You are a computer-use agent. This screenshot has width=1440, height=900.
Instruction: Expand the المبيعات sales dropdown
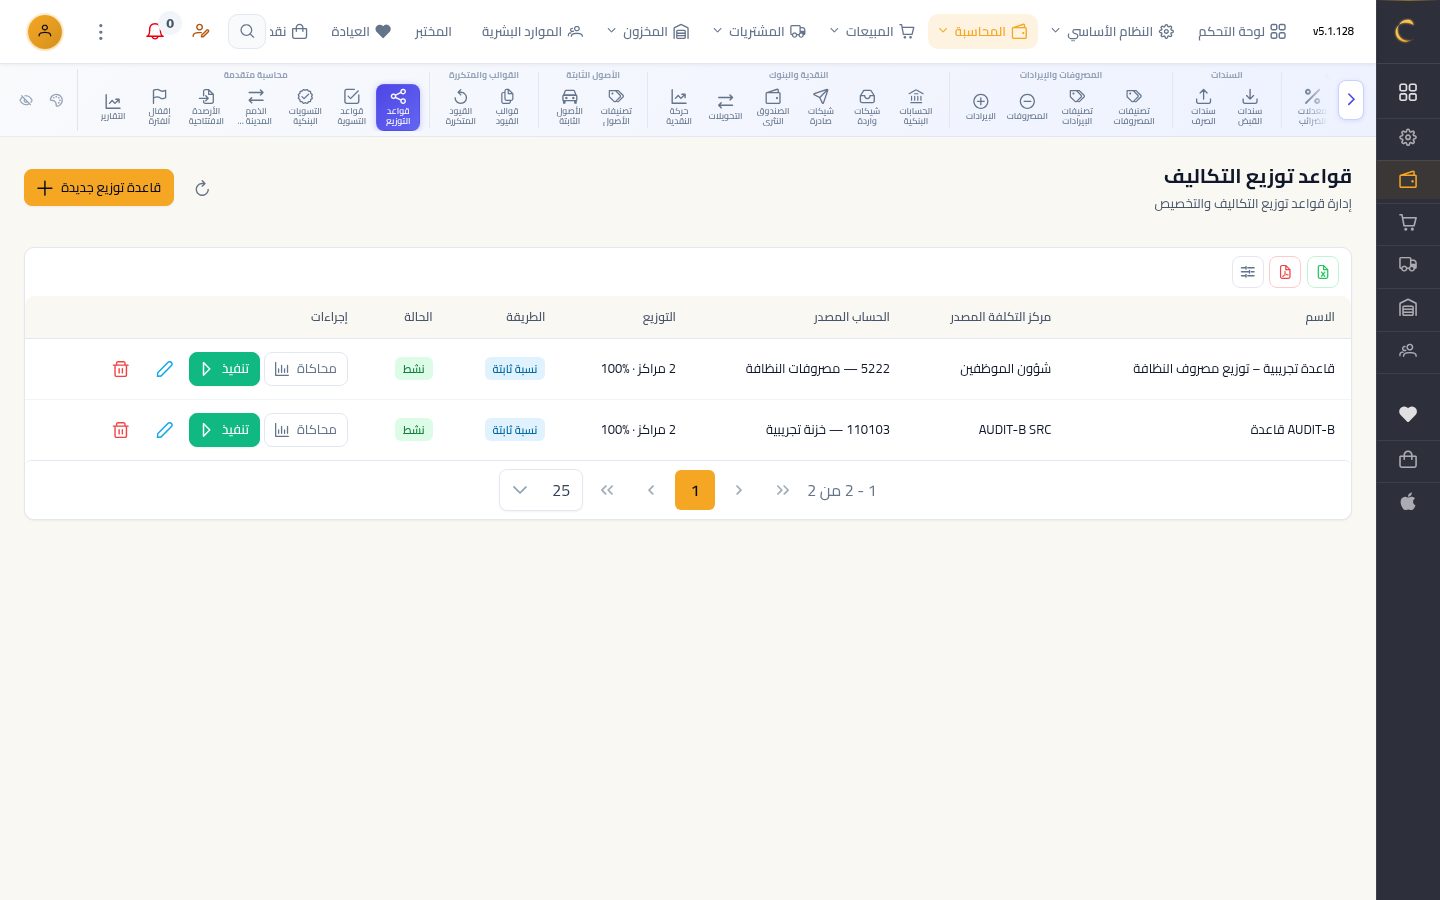point(872,32)
